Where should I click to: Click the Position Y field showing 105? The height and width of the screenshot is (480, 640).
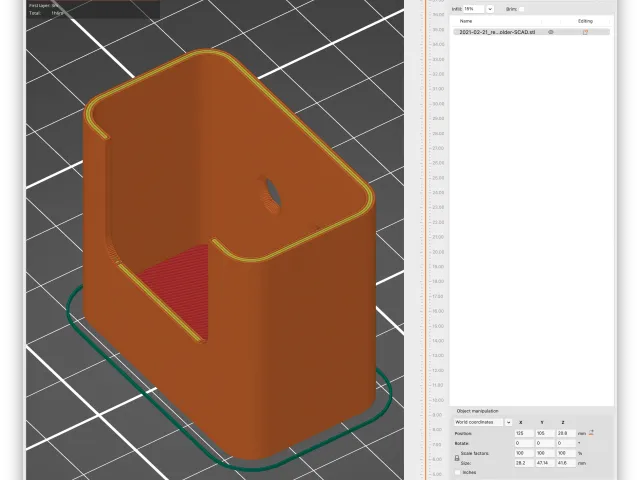(x=545, y=433)
